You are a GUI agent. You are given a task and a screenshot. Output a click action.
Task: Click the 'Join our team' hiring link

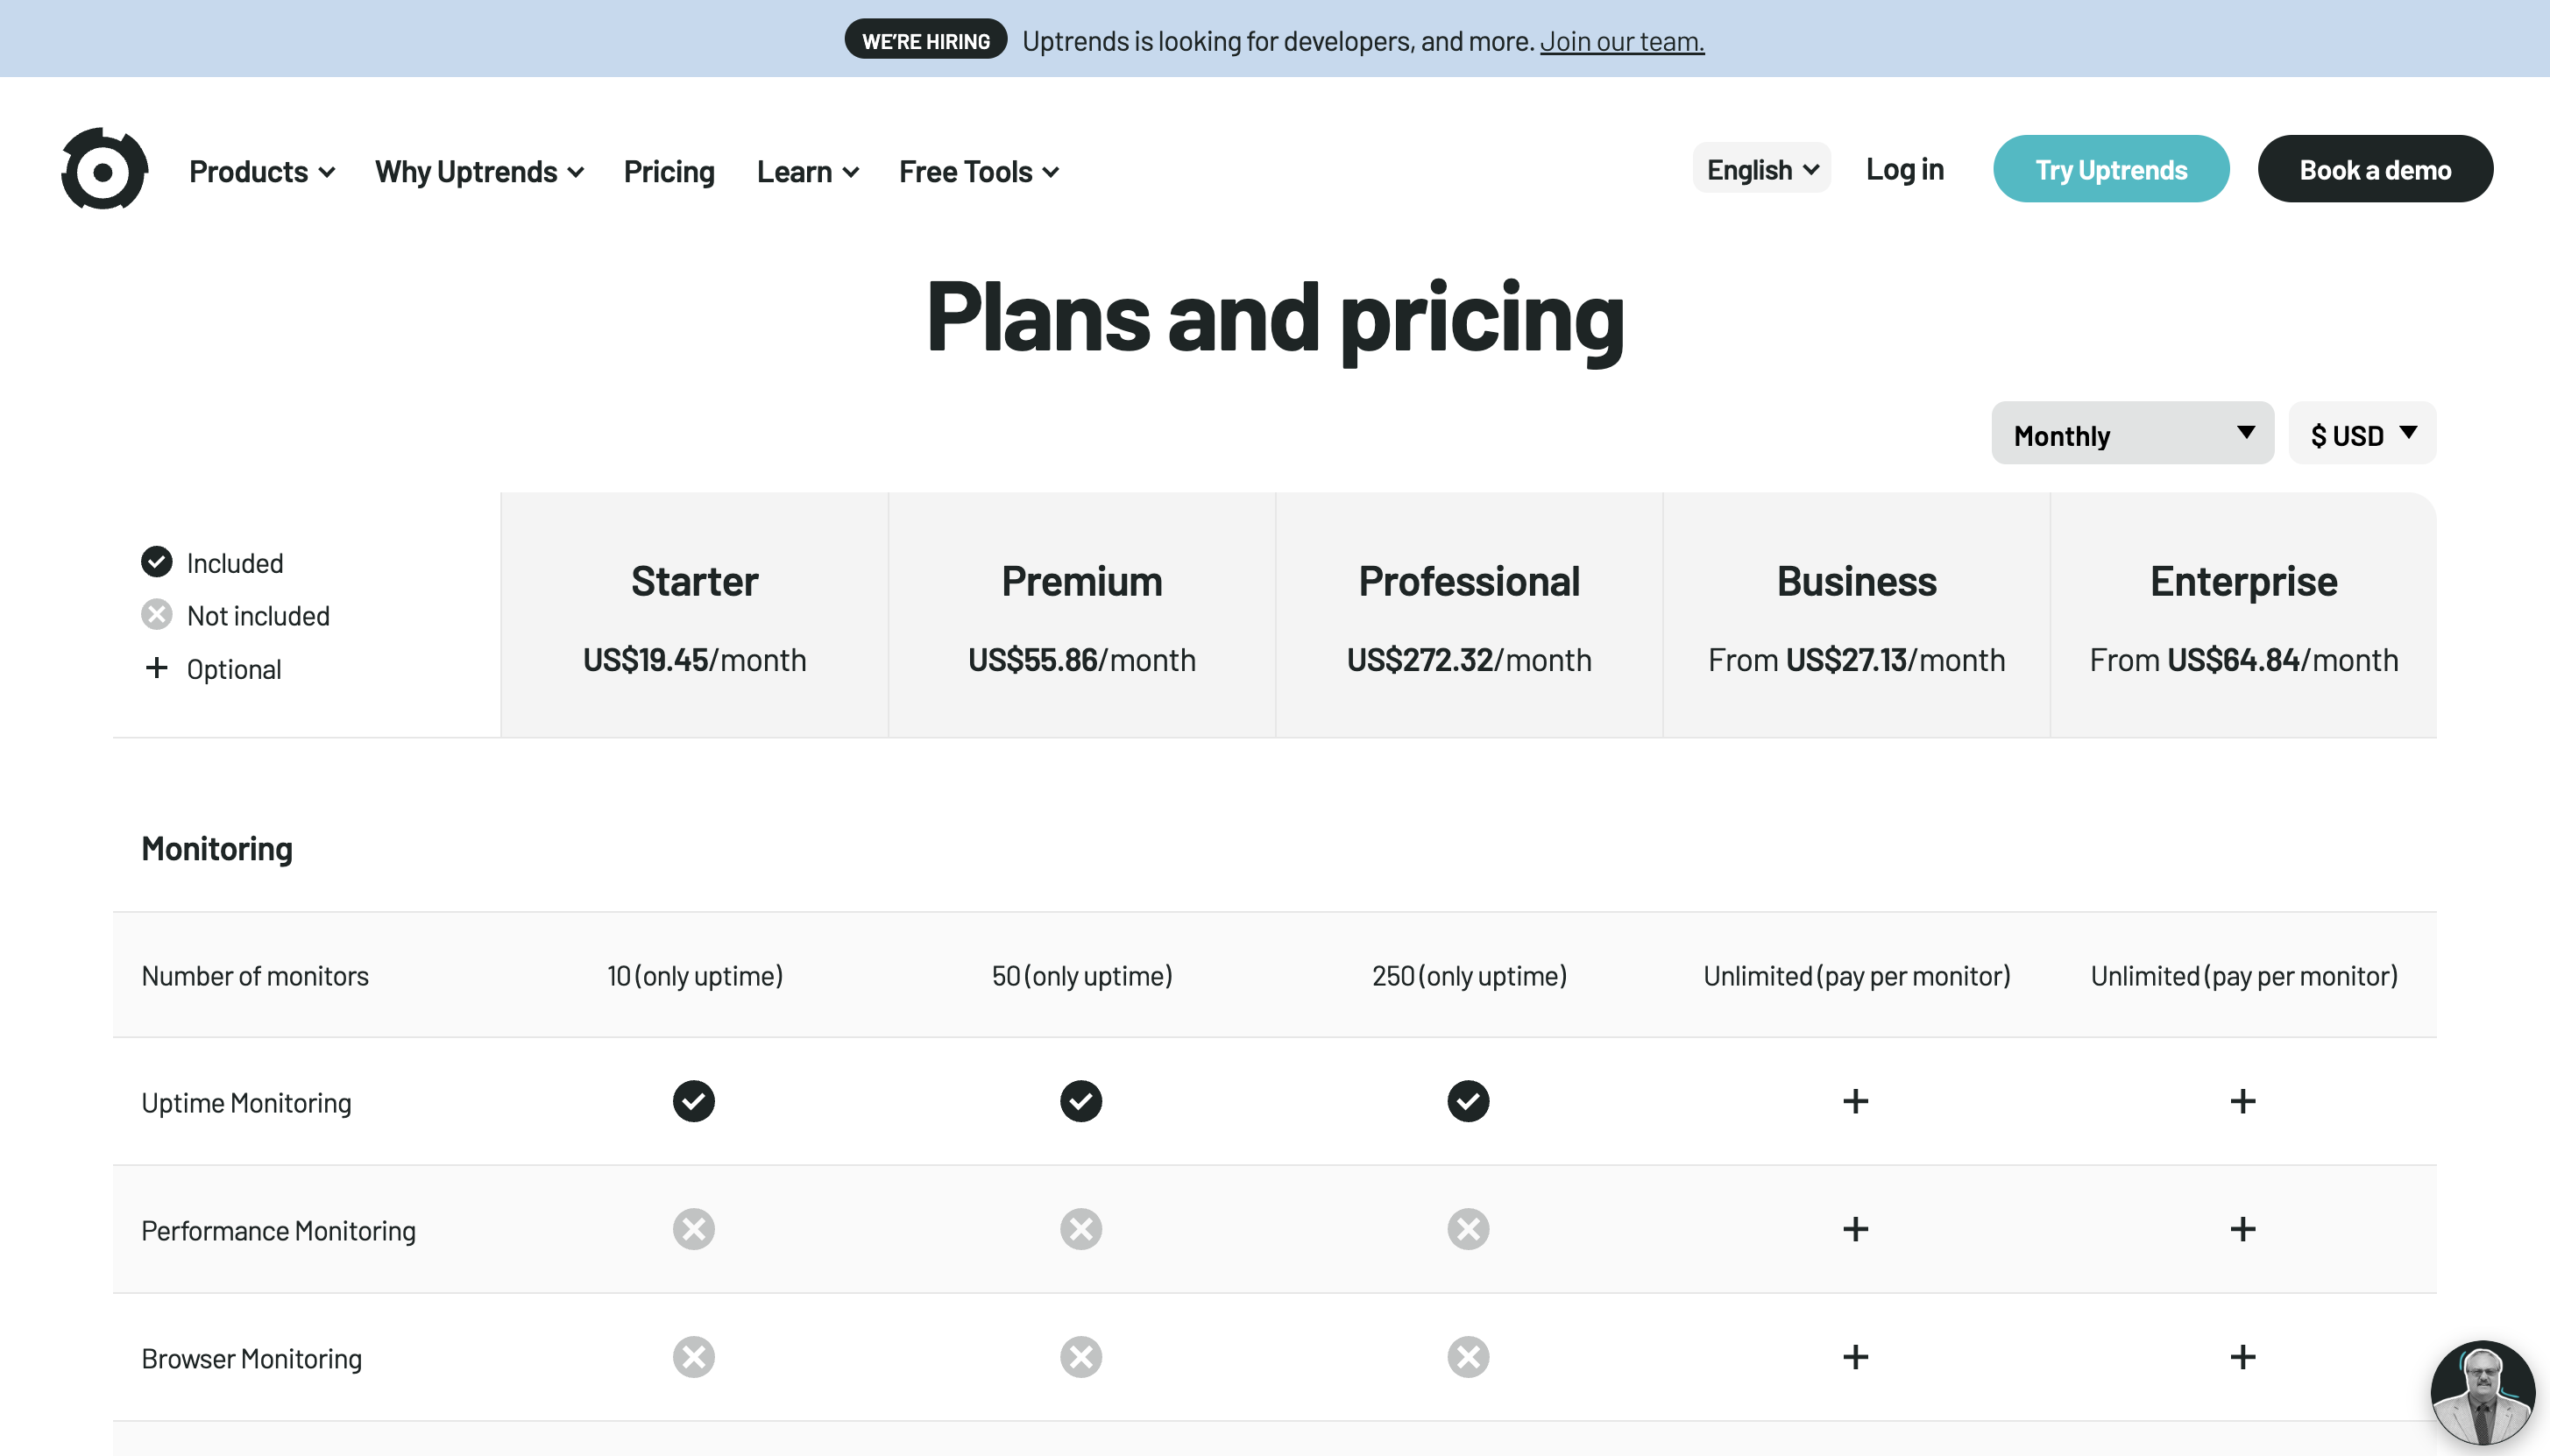coord(1622,39)
